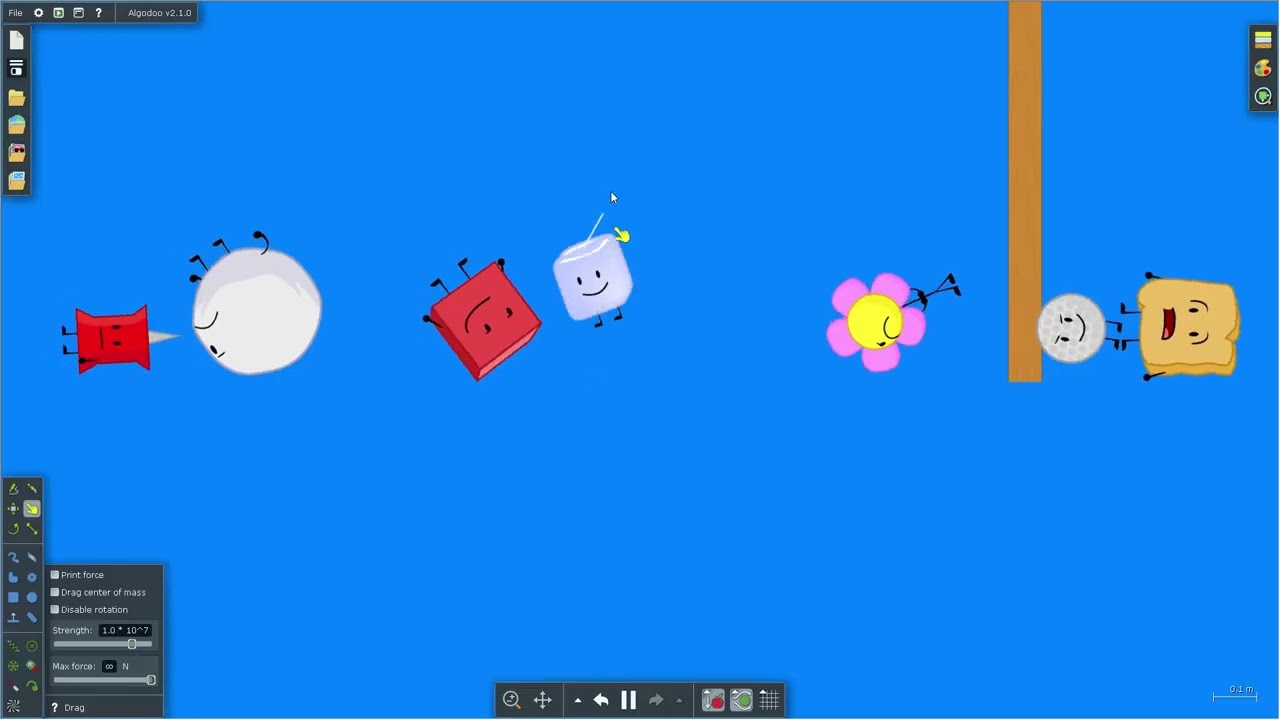This screenshot has width=1280, height=720.
Task: Click the save scene disk icon
Action: (x=16, y=68)
